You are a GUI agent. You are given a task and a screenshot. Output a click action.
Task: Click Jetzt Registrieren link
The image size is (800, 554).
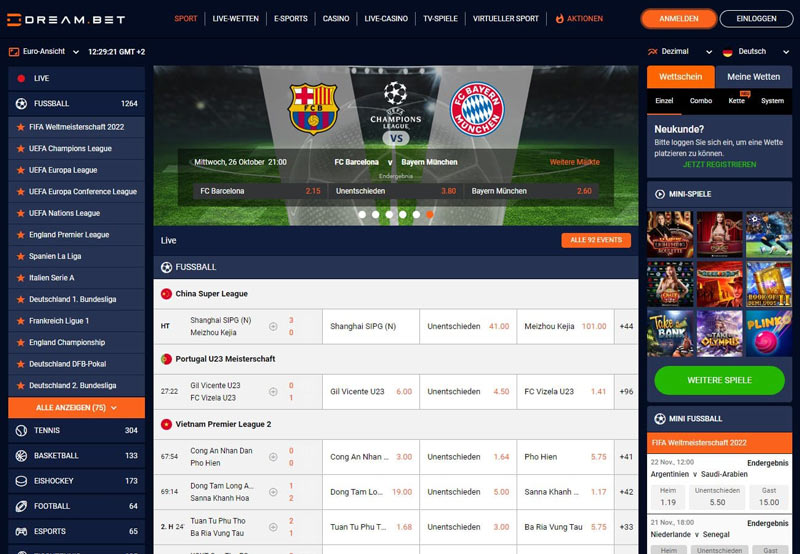click(x=719, y=164)
